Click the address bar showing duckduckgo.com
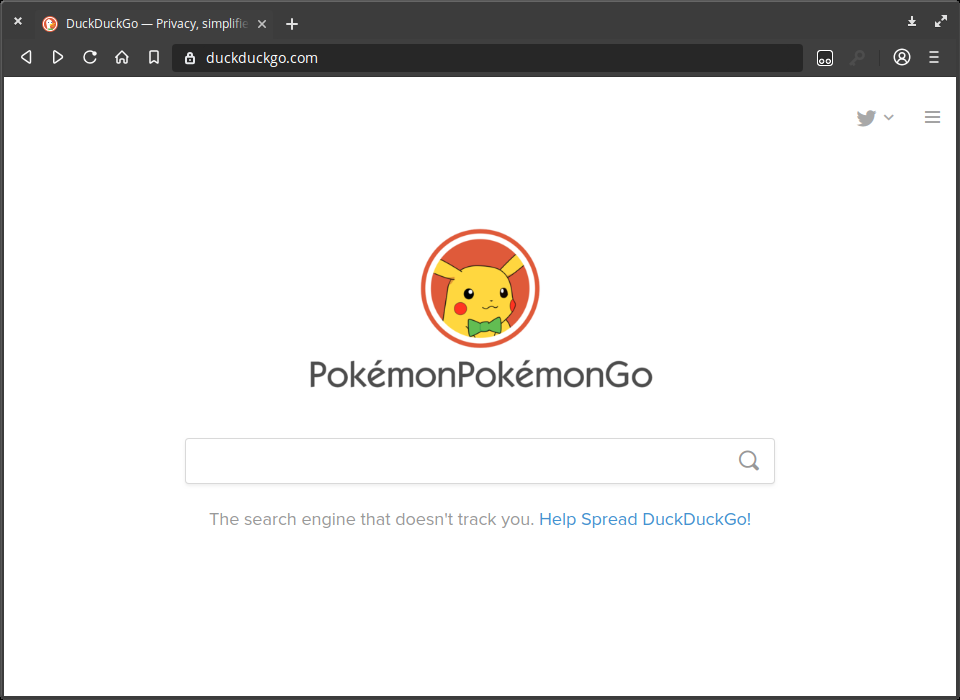This screenshot has height=700, width=960. [400, 57]
